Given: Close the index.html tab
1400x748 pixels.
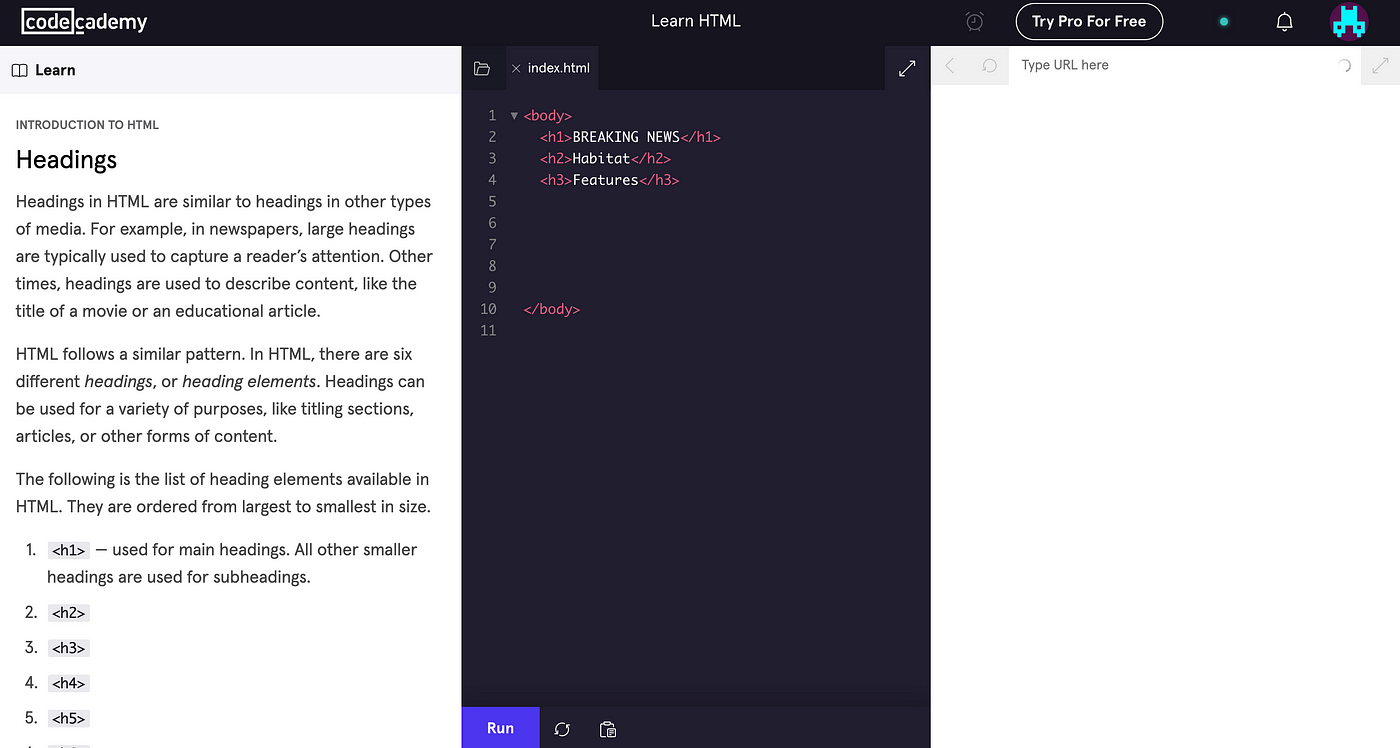Looking at the screenshot, I should (x=516, y=68).
